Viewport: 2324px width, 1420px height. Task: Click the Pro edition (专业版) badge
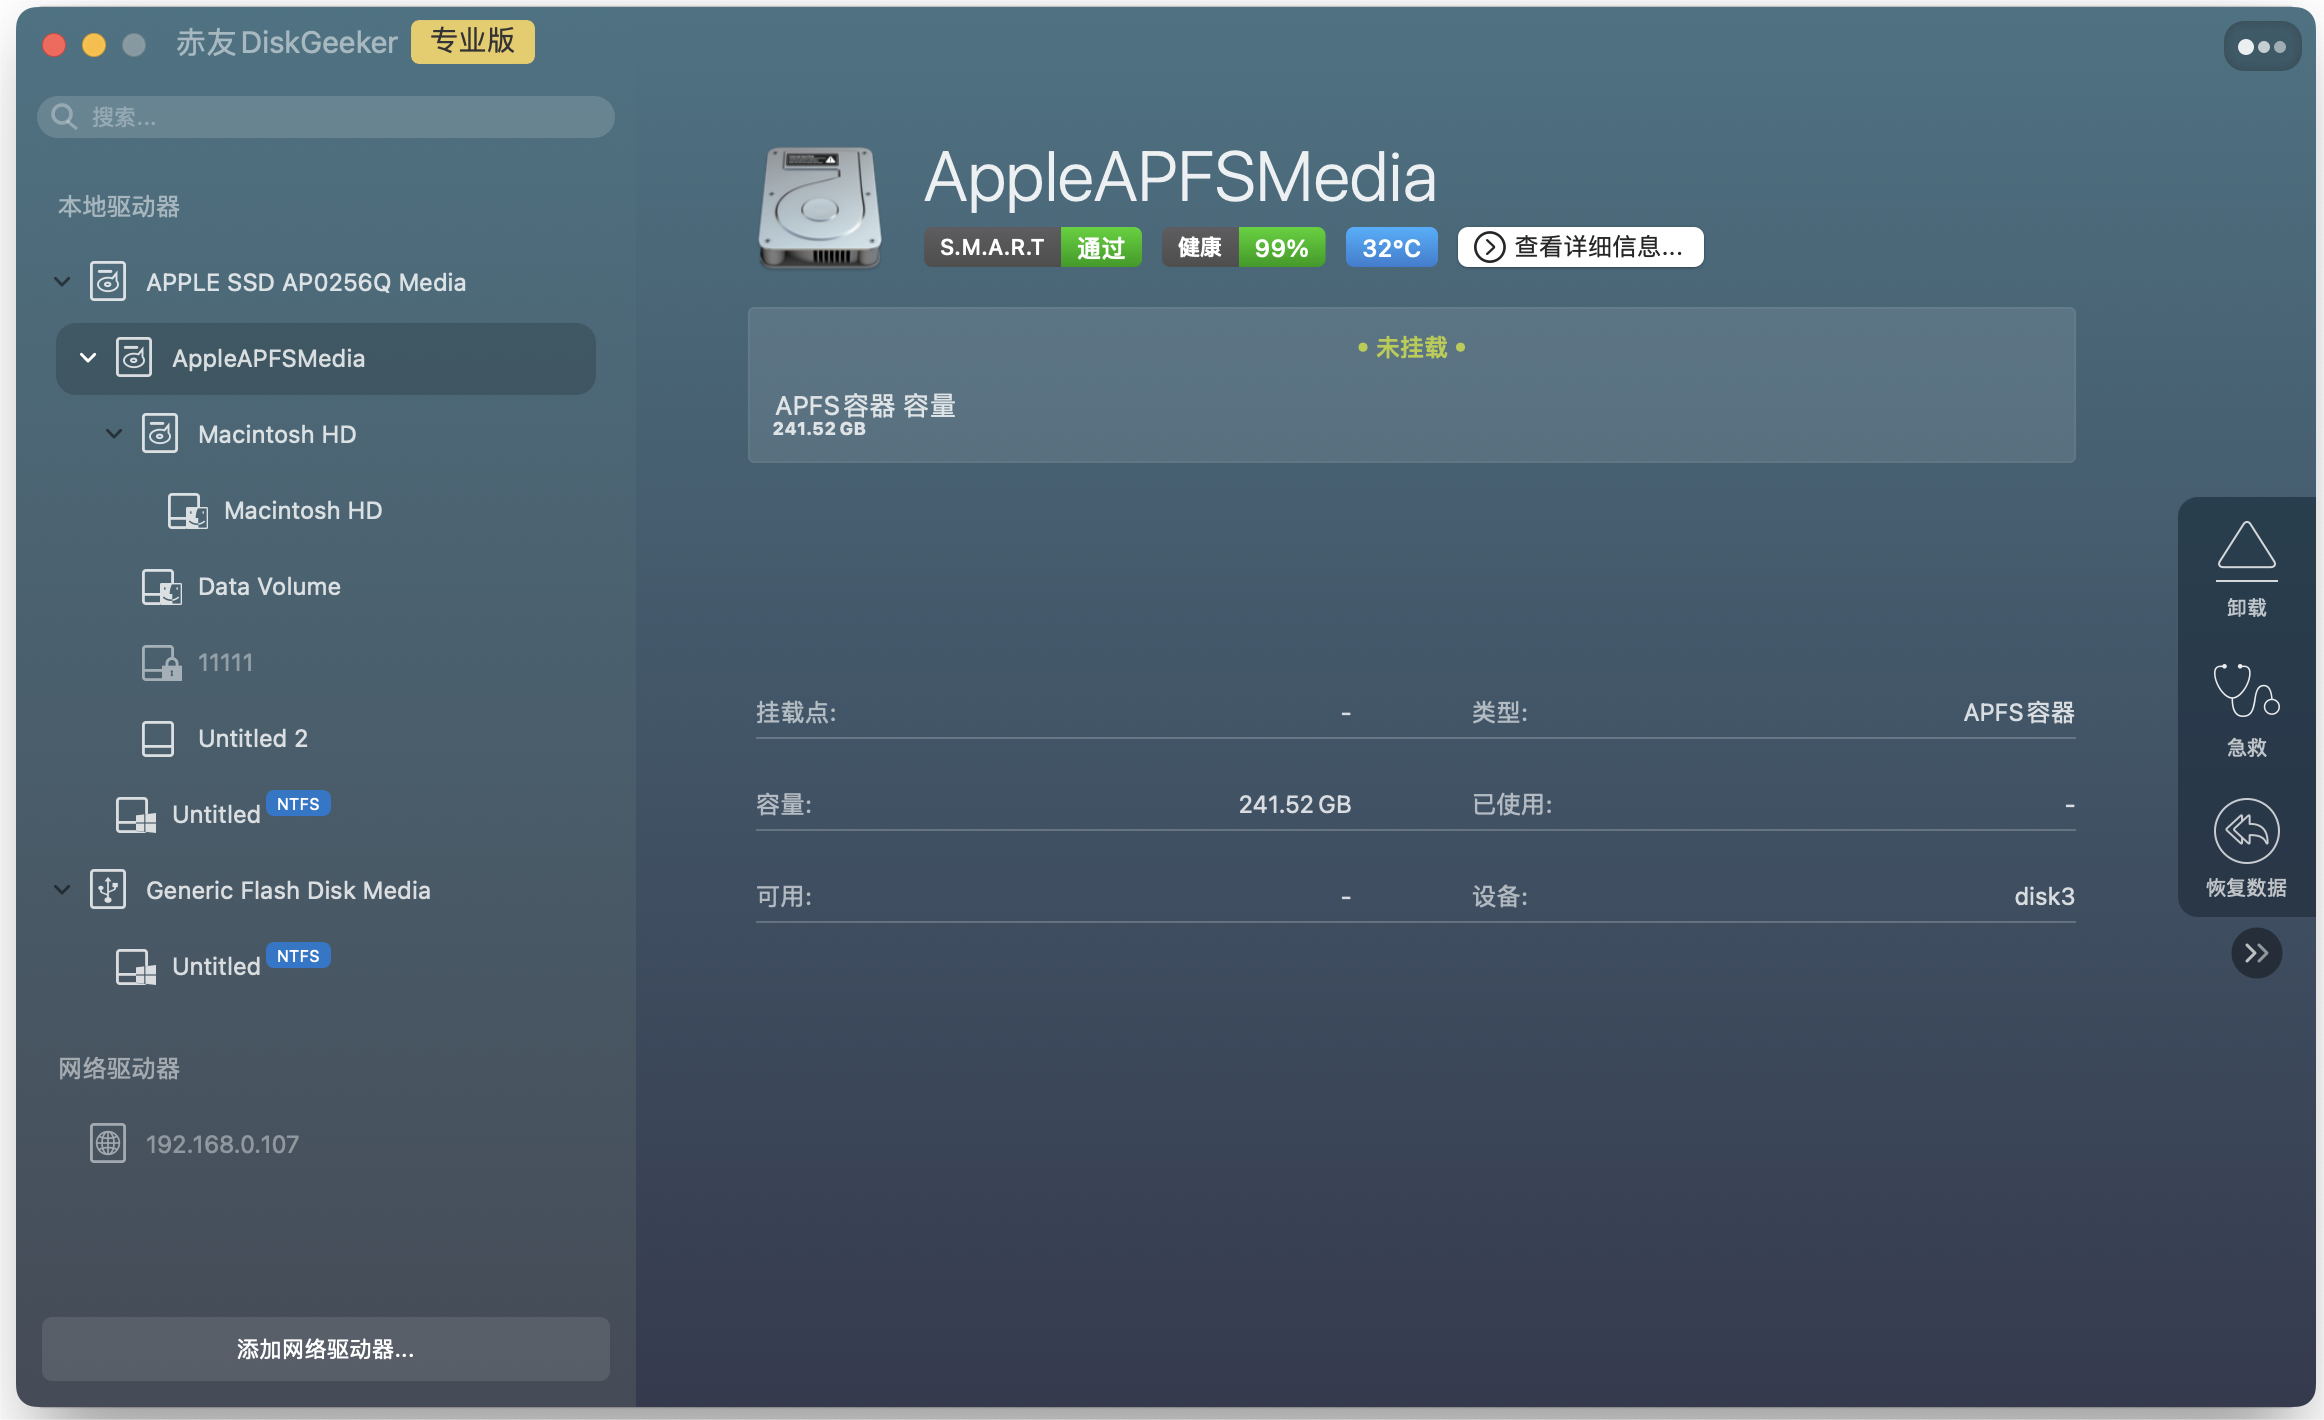pos(473,41)
